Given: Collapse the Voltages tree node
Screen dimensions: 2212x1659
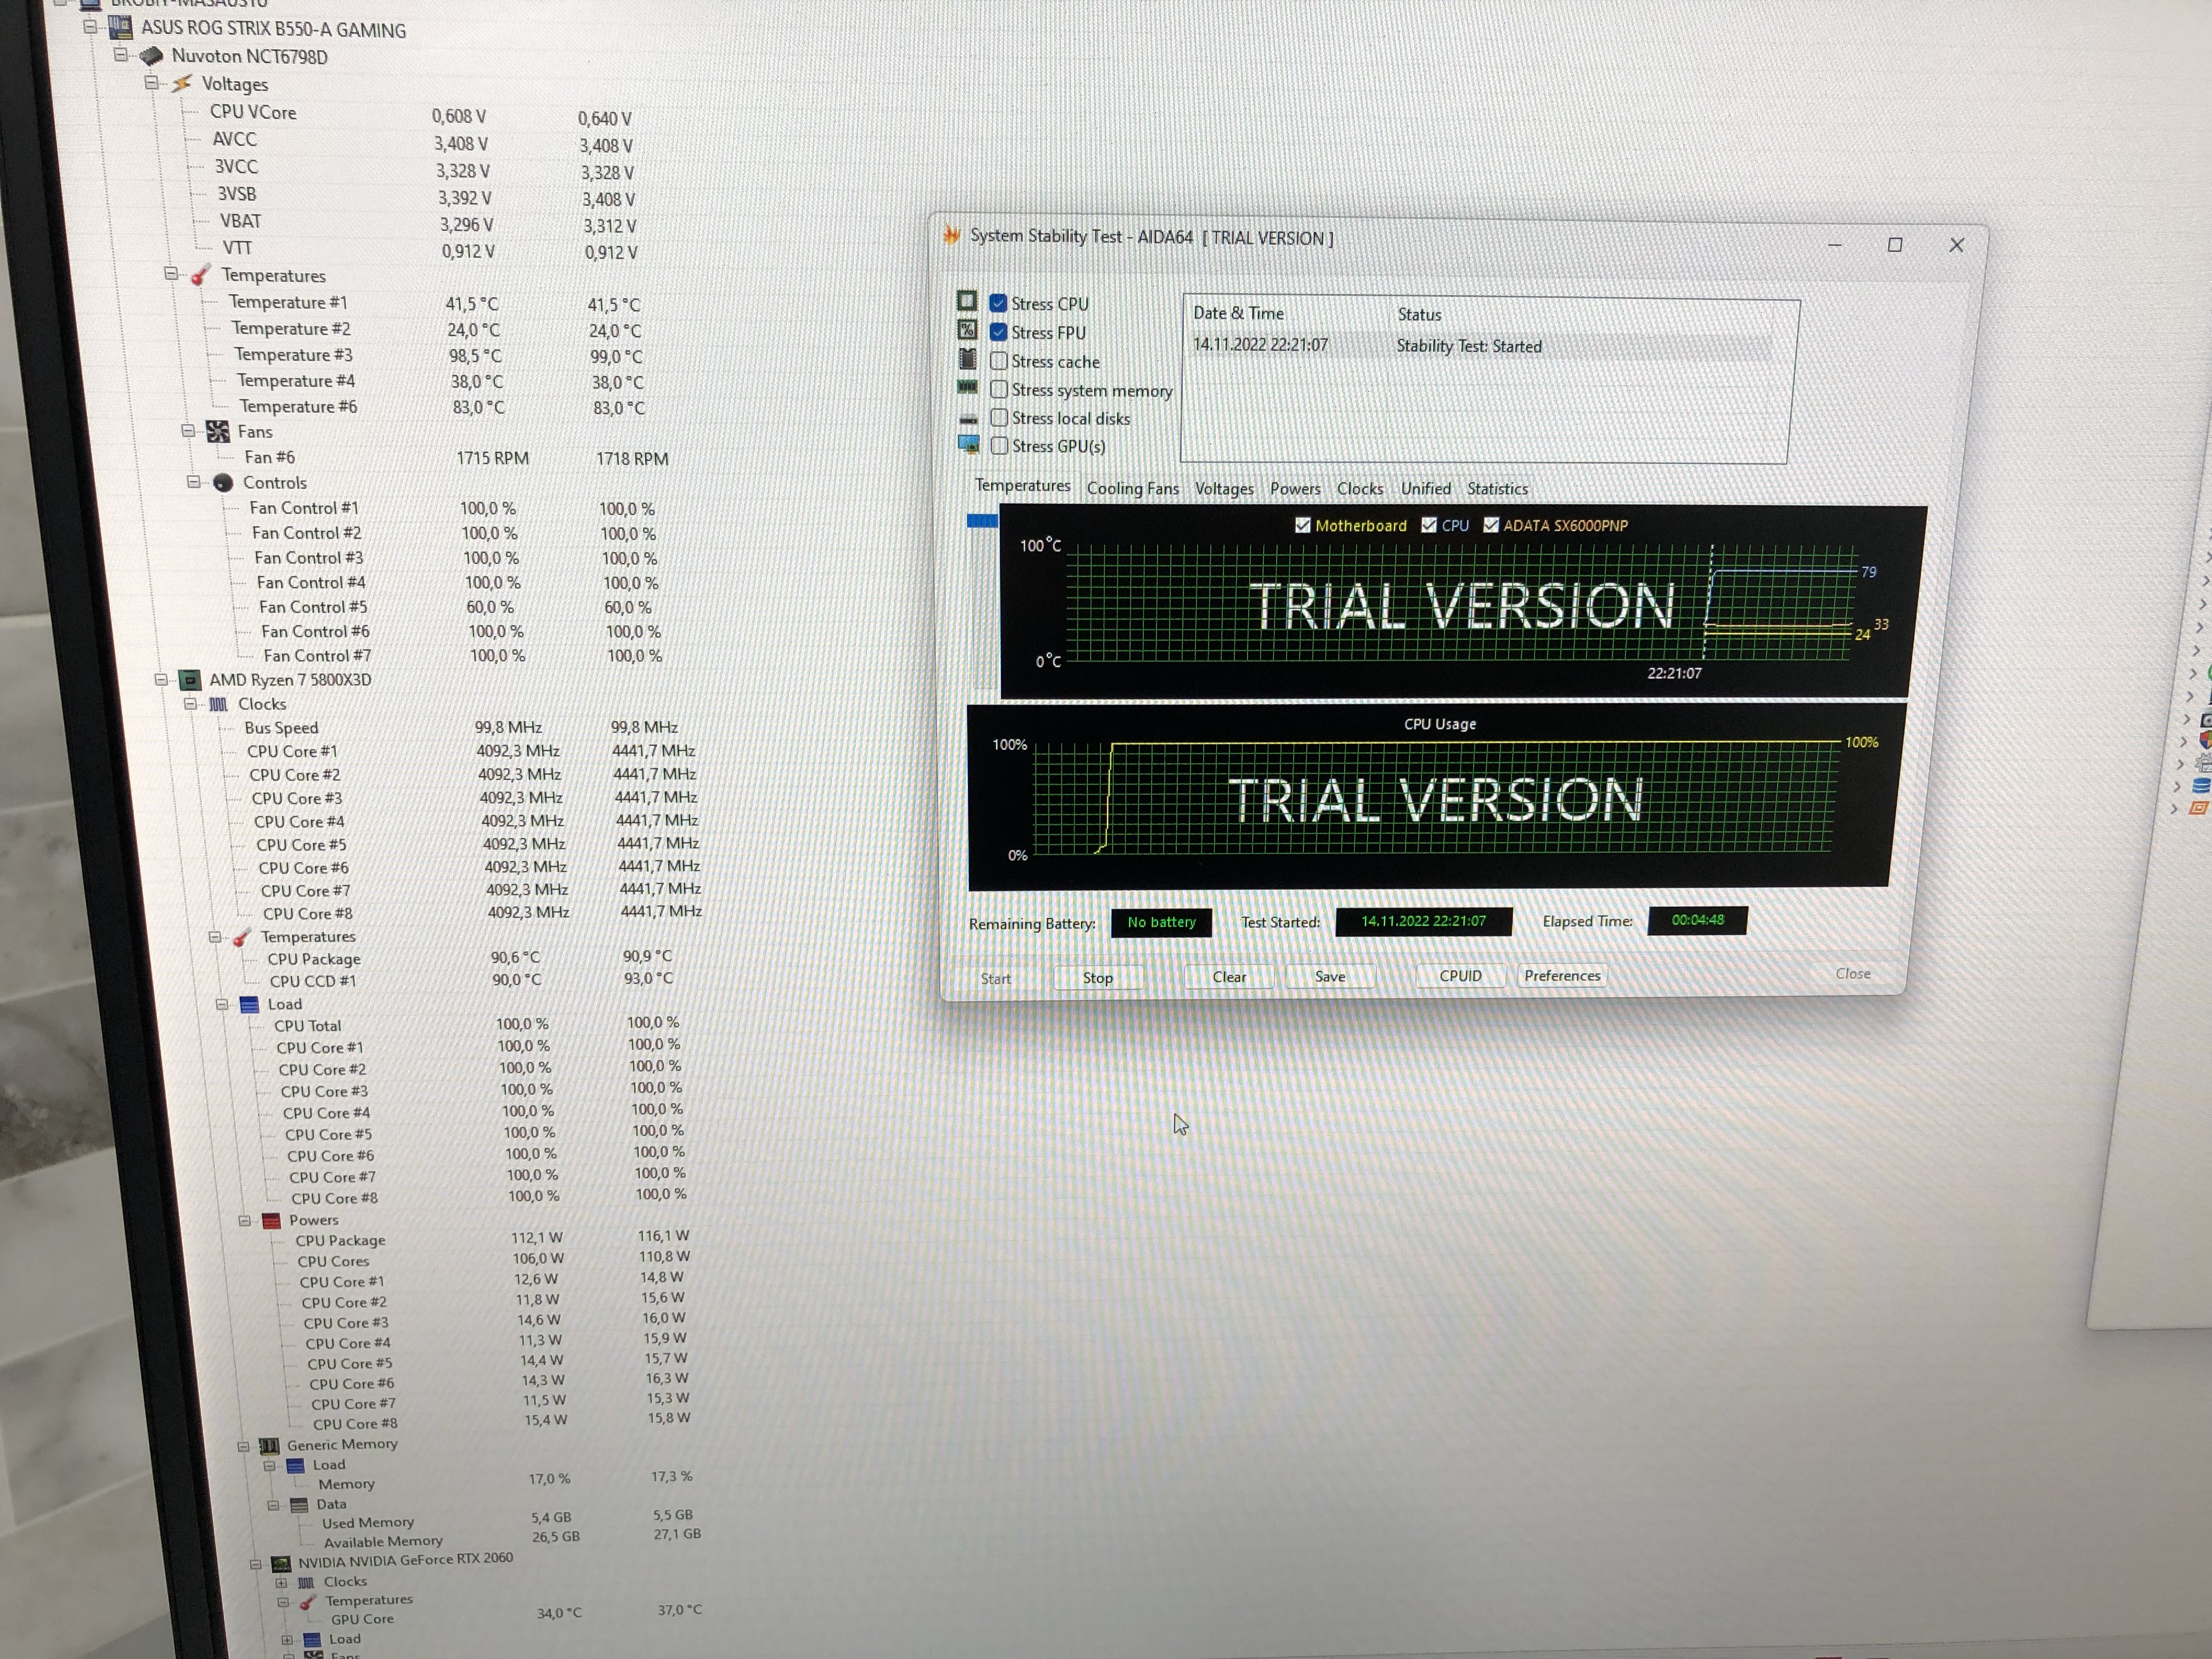Looking at the screenshot, I should pos(152,83).
